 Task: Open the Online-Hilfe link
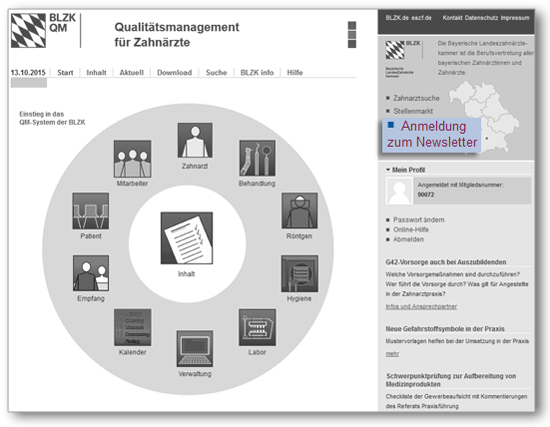coord(411,230)
